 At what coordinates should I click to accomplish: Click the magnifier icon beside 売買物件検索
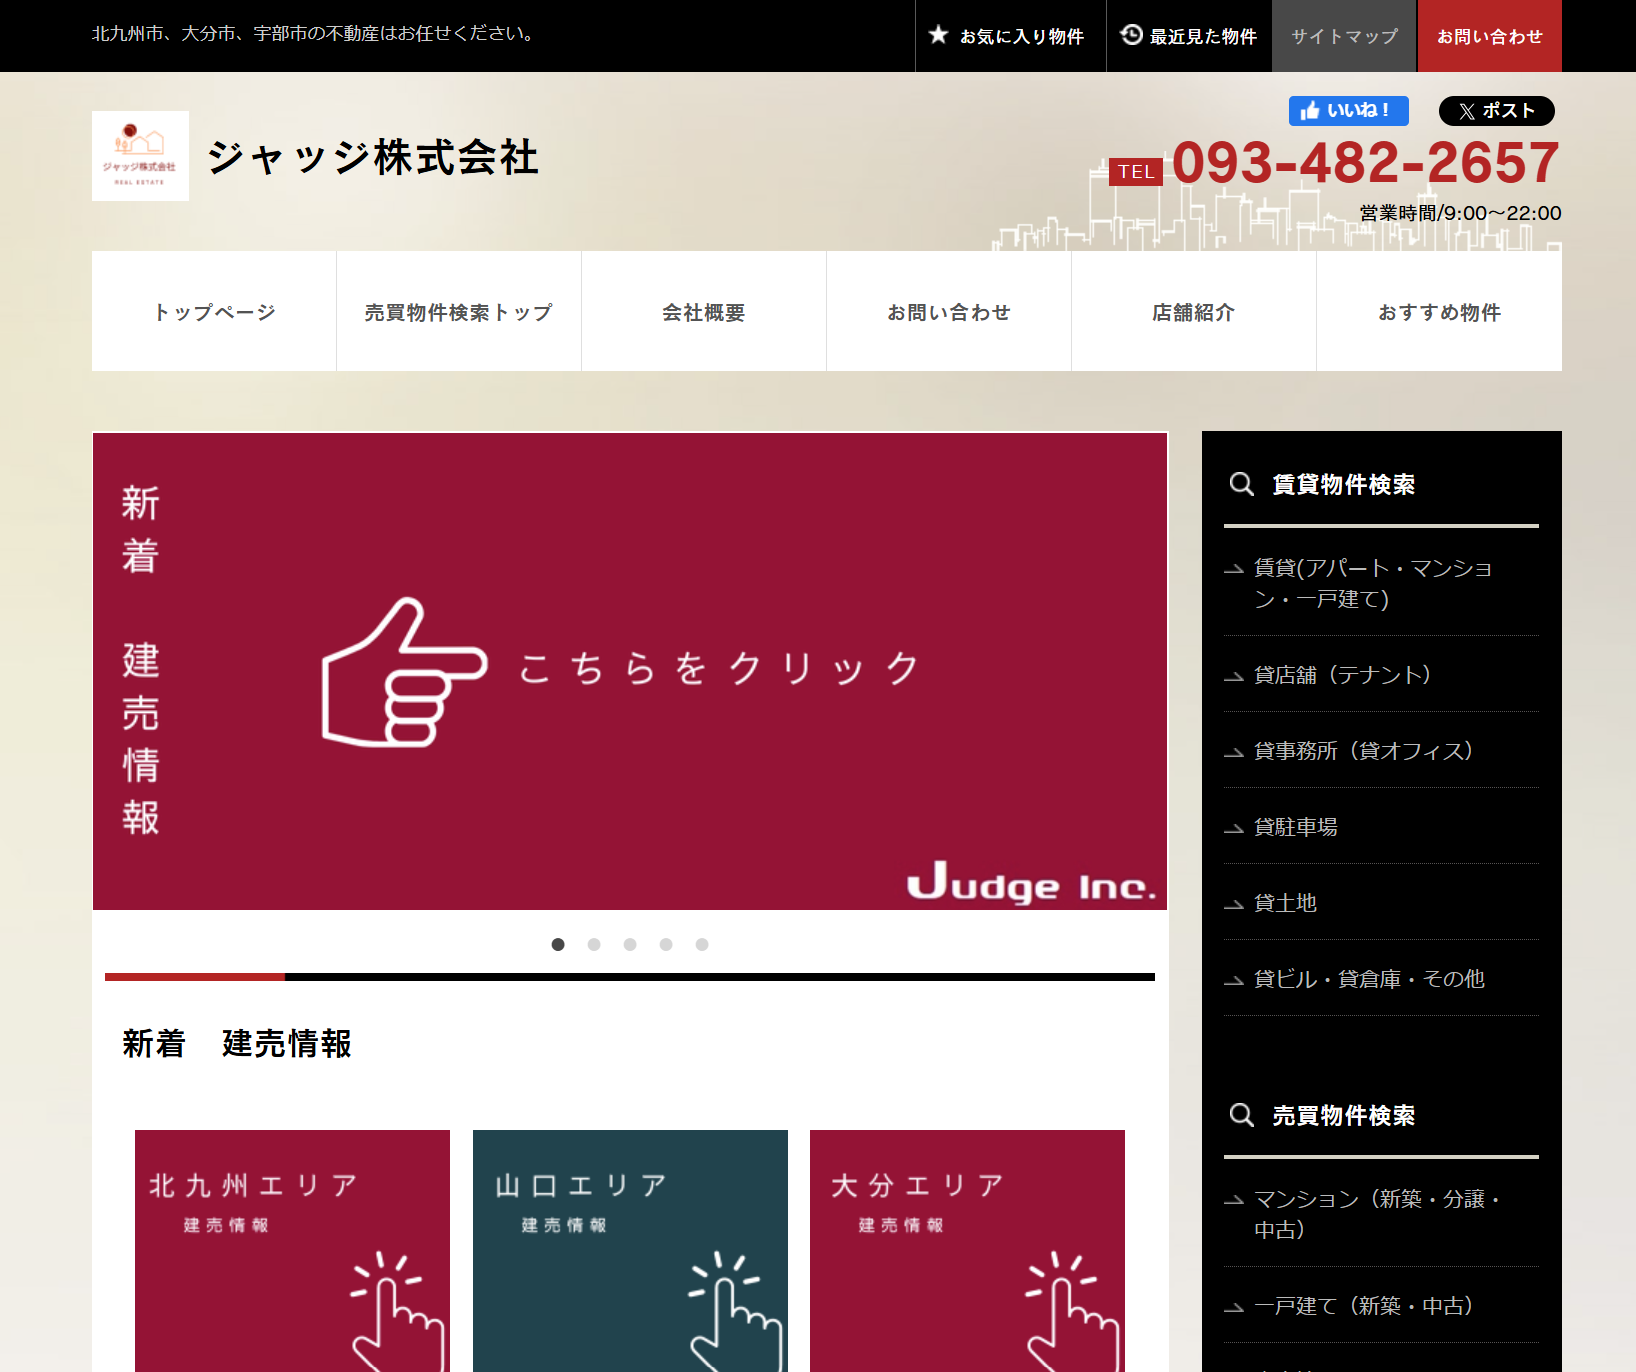1242,1115
